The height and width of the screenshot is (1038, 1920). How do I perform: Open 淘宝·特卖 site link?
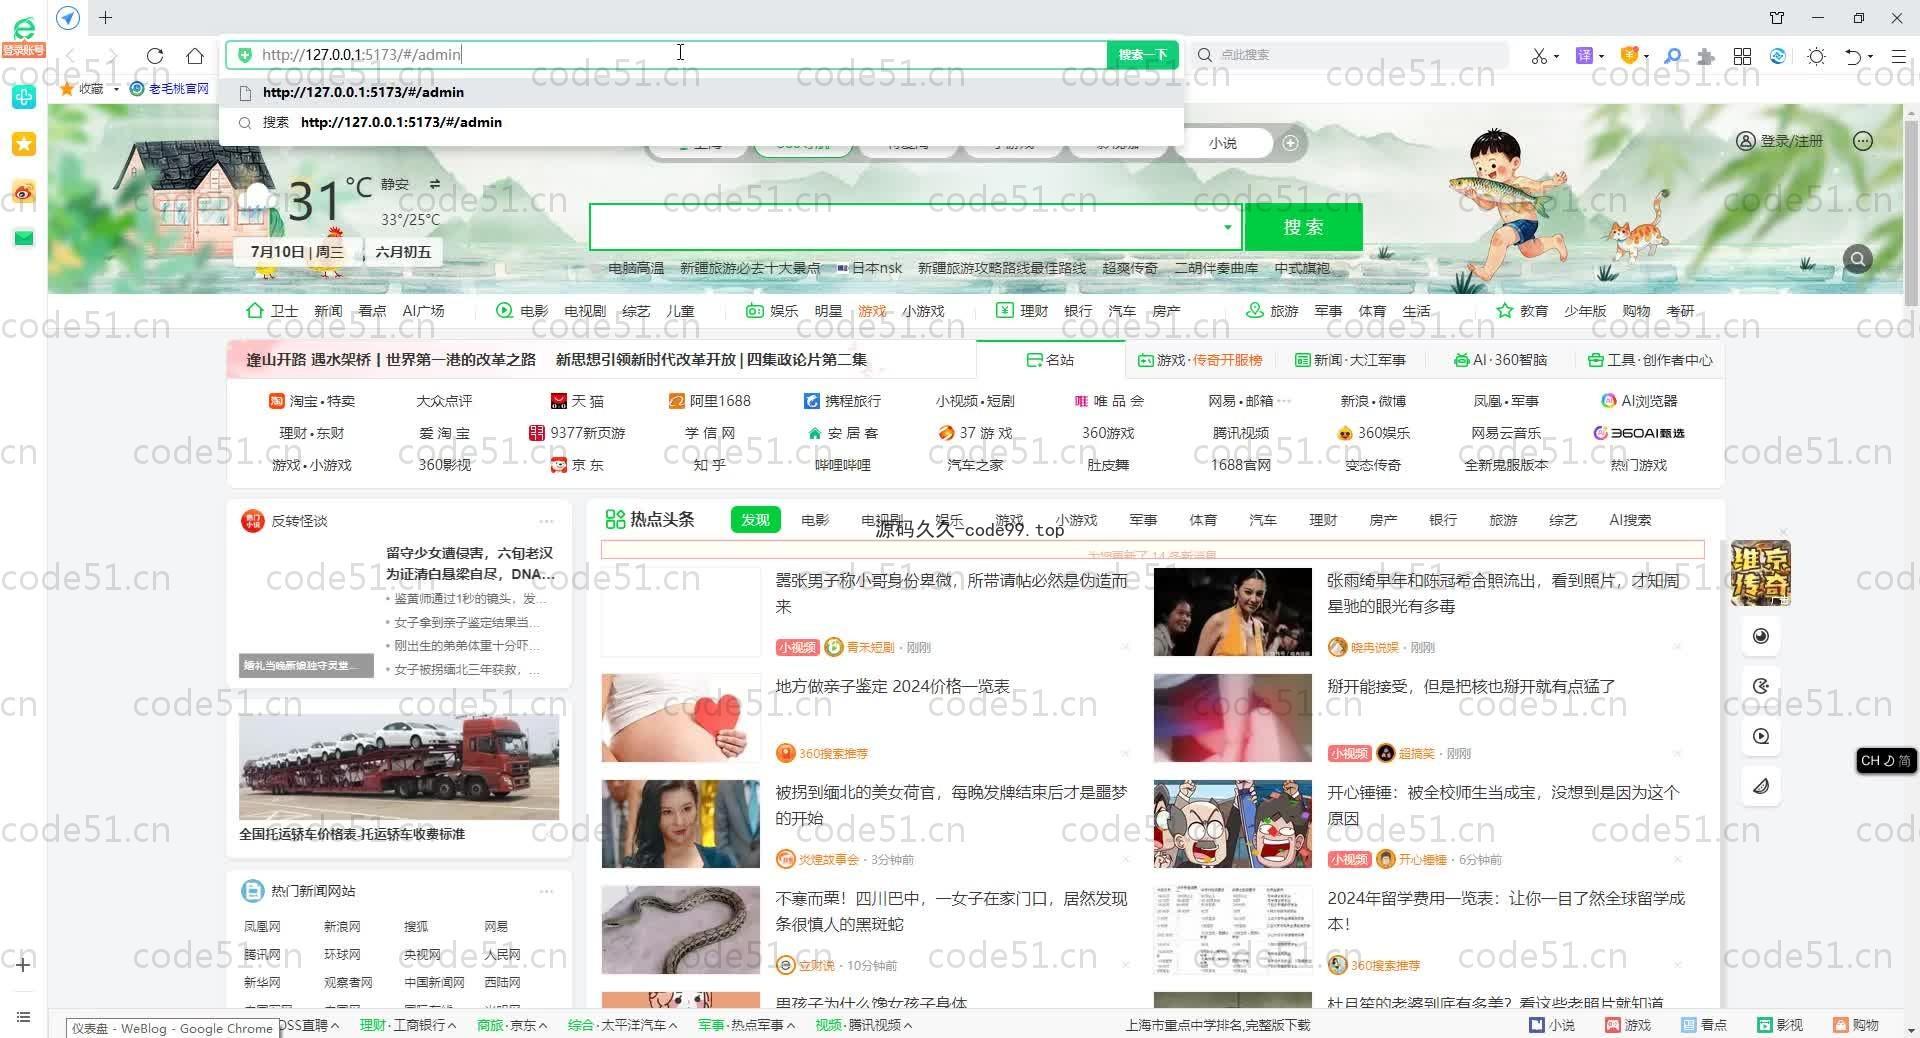[x=312, y=401]
